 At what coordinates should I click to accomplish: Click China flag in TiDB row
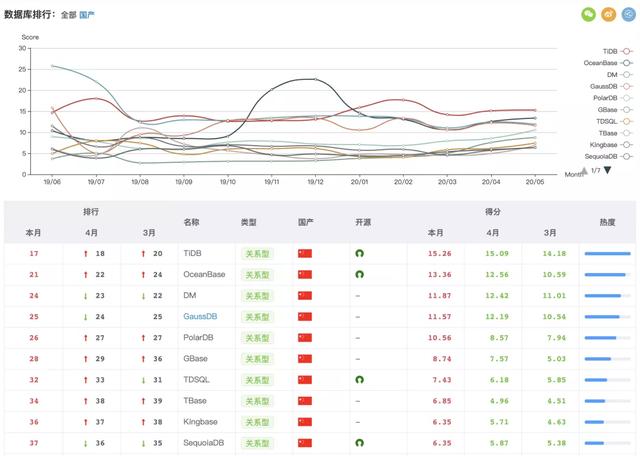(305, 254)
